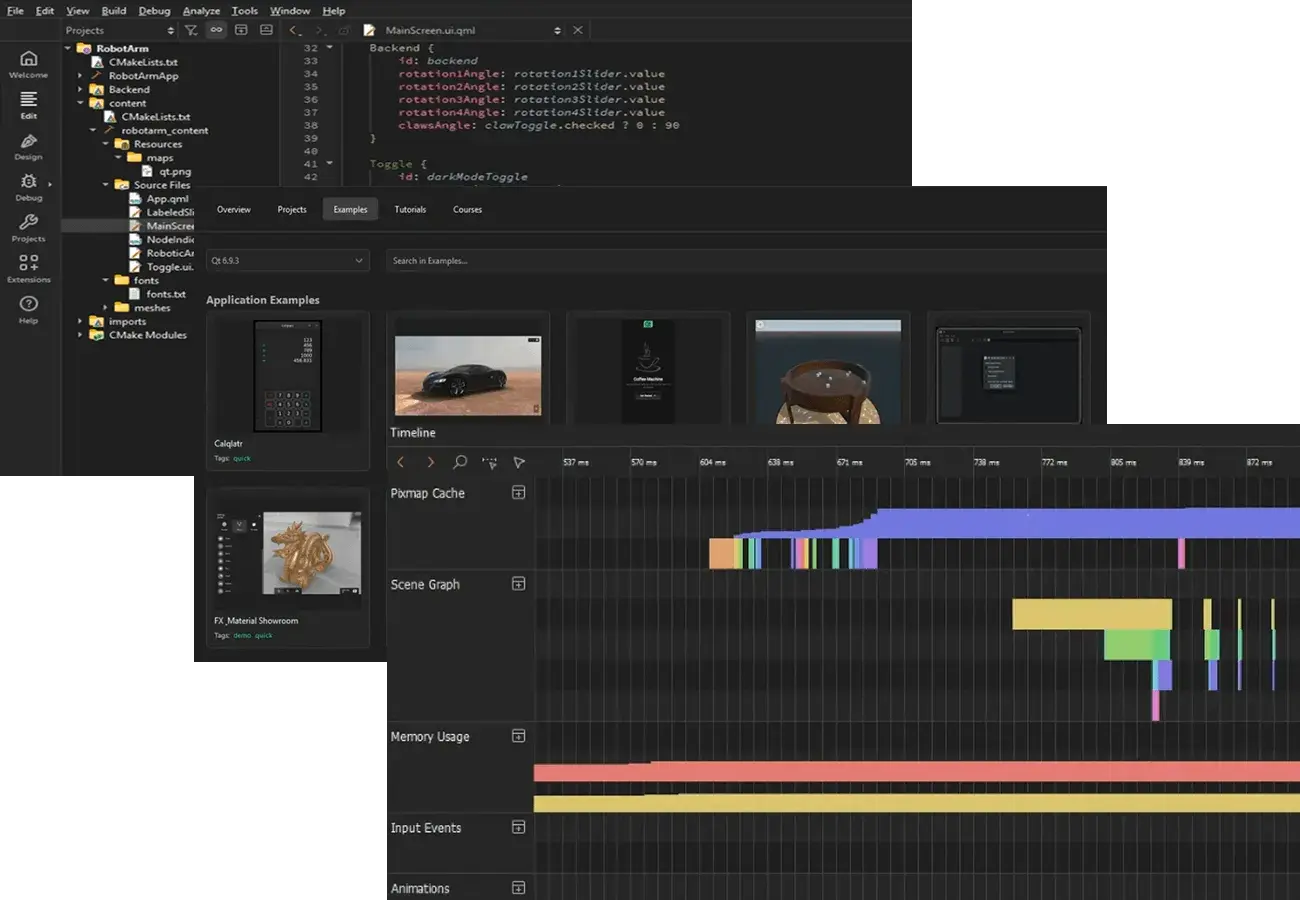Toggle synchronize with editor link button
This screenshot has height=900, width=1300.
pos(216,31)
